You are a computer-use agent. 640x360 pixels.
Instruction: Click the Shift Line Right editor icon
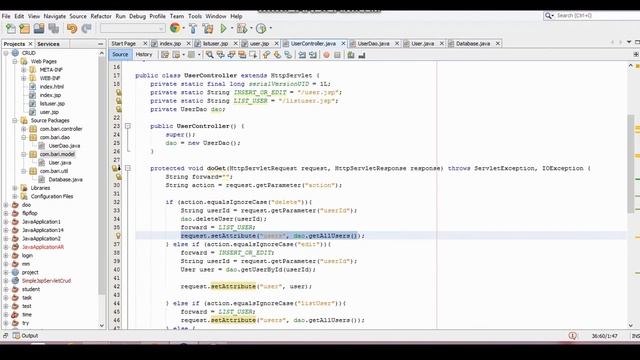pyautogui.click(x=313, y=55)
